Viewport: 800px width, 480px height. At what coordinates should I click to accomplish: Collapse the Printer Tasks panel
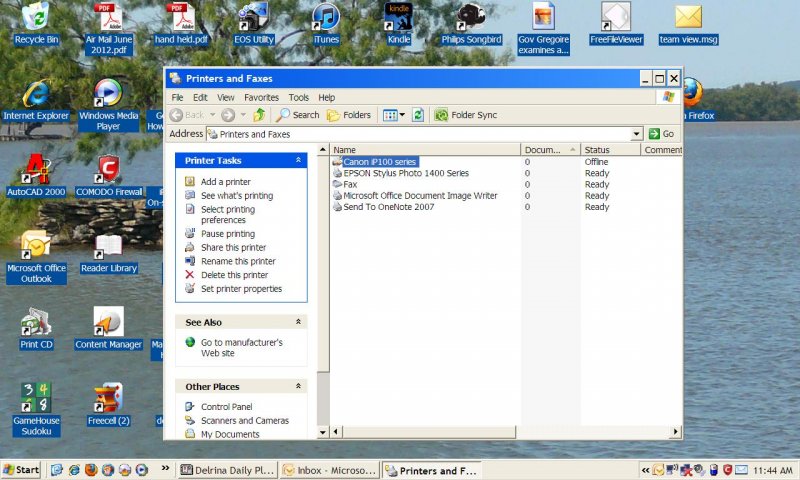[x=298, y=160]
